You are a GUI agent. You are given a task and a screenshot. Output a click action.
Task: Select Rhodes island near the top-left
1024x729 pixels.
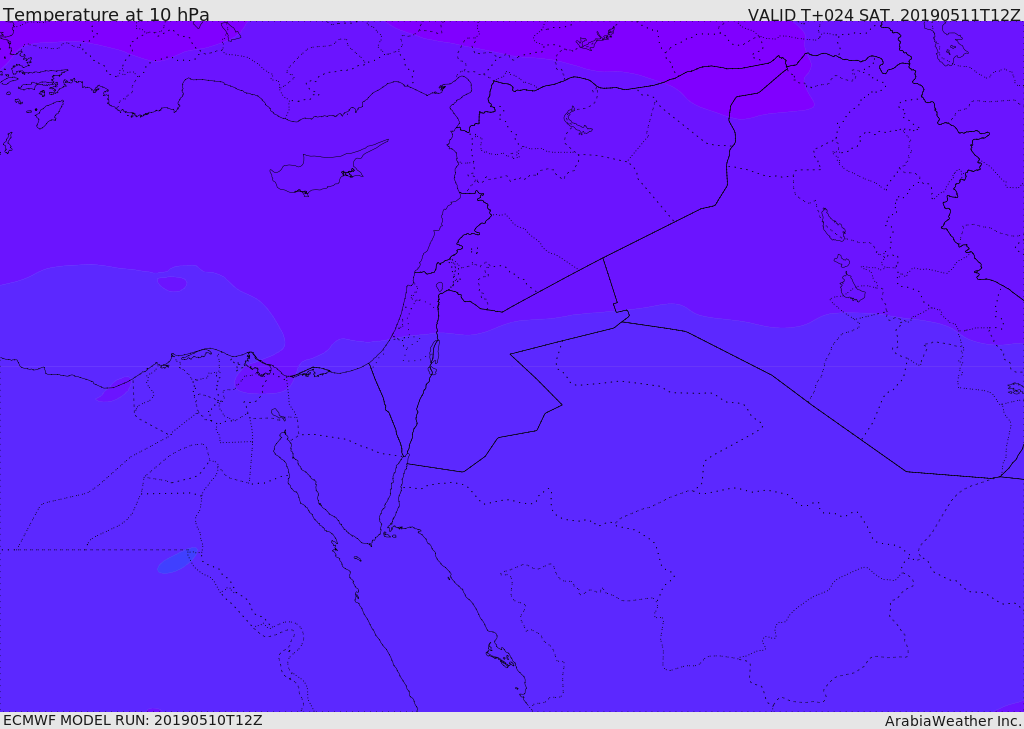tap(48, 113)
